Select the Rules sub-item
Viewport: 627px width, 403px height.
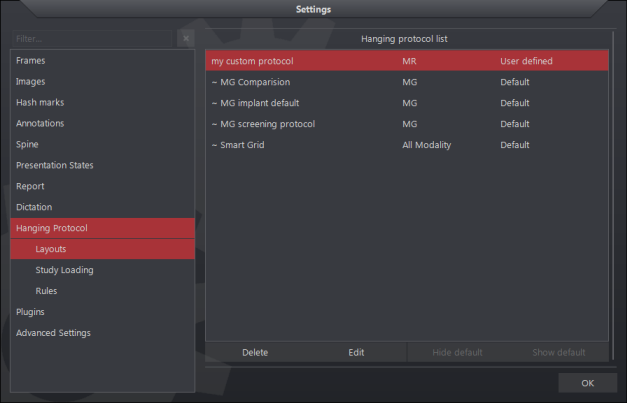coord(46,291)
